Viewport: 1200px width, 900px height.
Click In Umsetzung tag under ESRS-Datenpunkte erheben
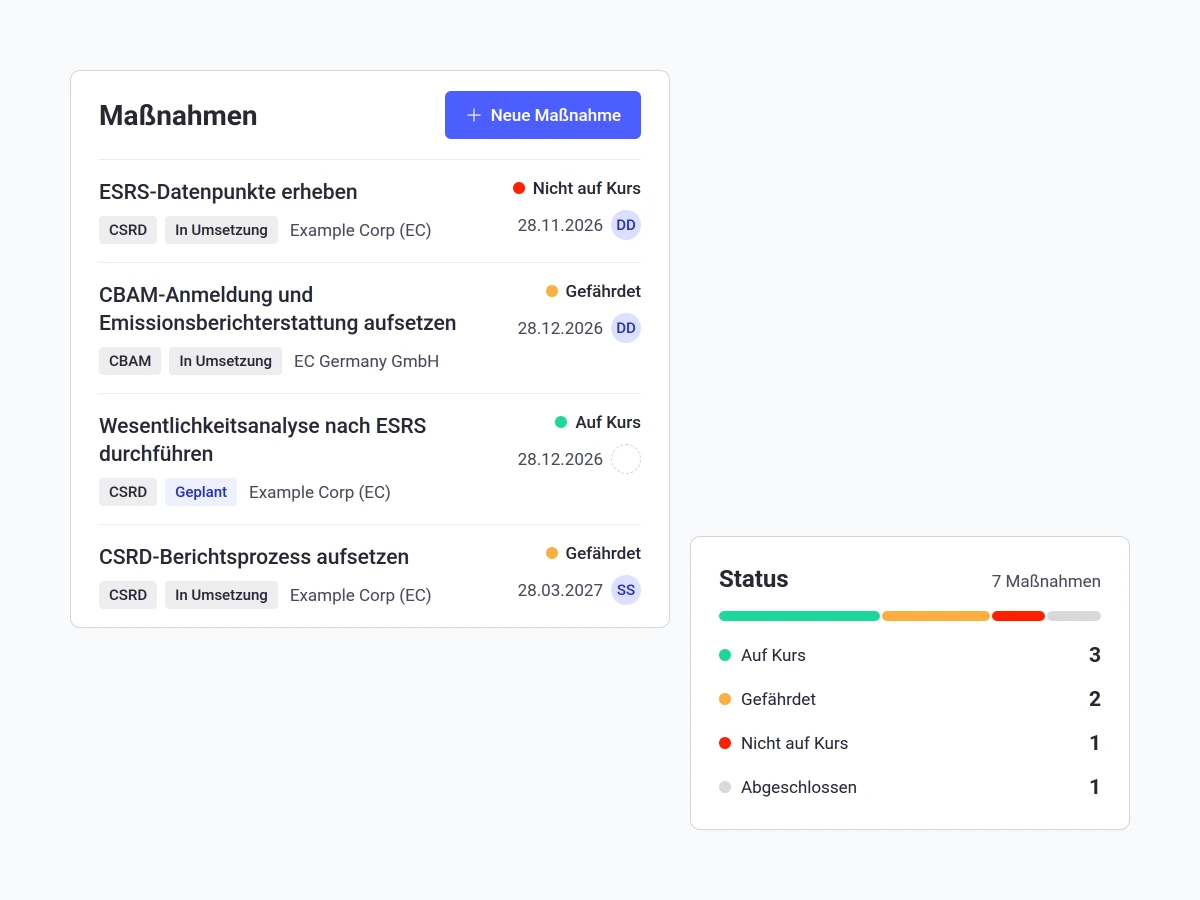(x=221, y=230)
